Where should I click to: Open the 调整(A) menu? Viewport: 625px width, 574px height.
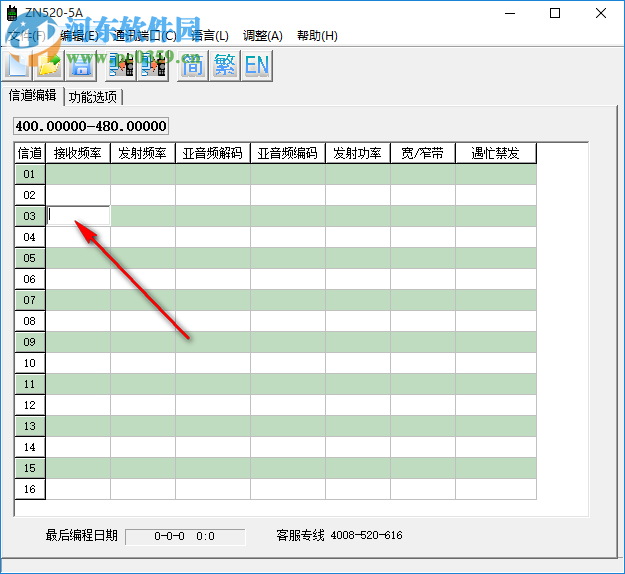[263, 36]
